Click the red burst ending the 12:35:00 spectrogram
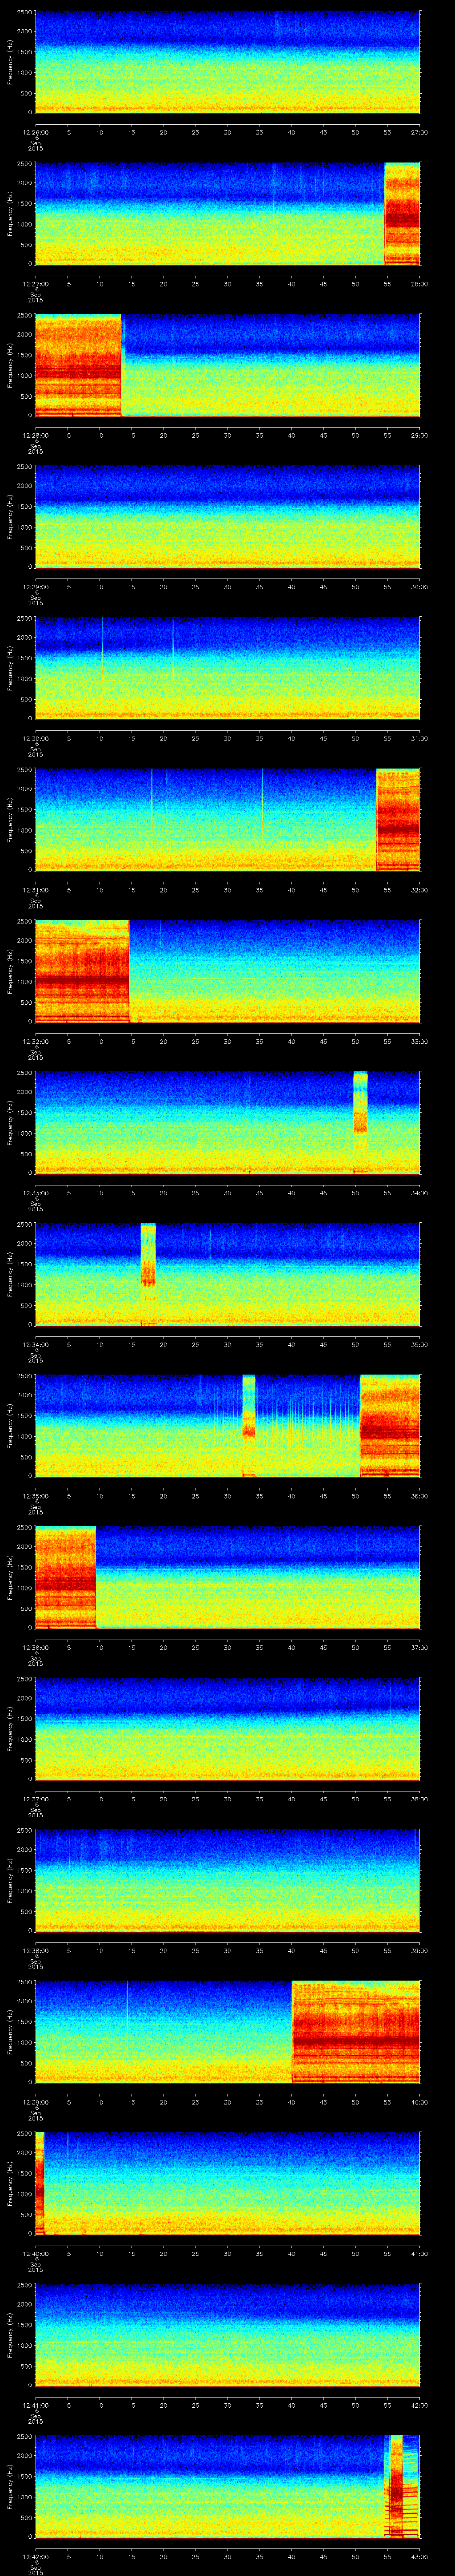455x2576 pixels. click(x=389, y=1425)
